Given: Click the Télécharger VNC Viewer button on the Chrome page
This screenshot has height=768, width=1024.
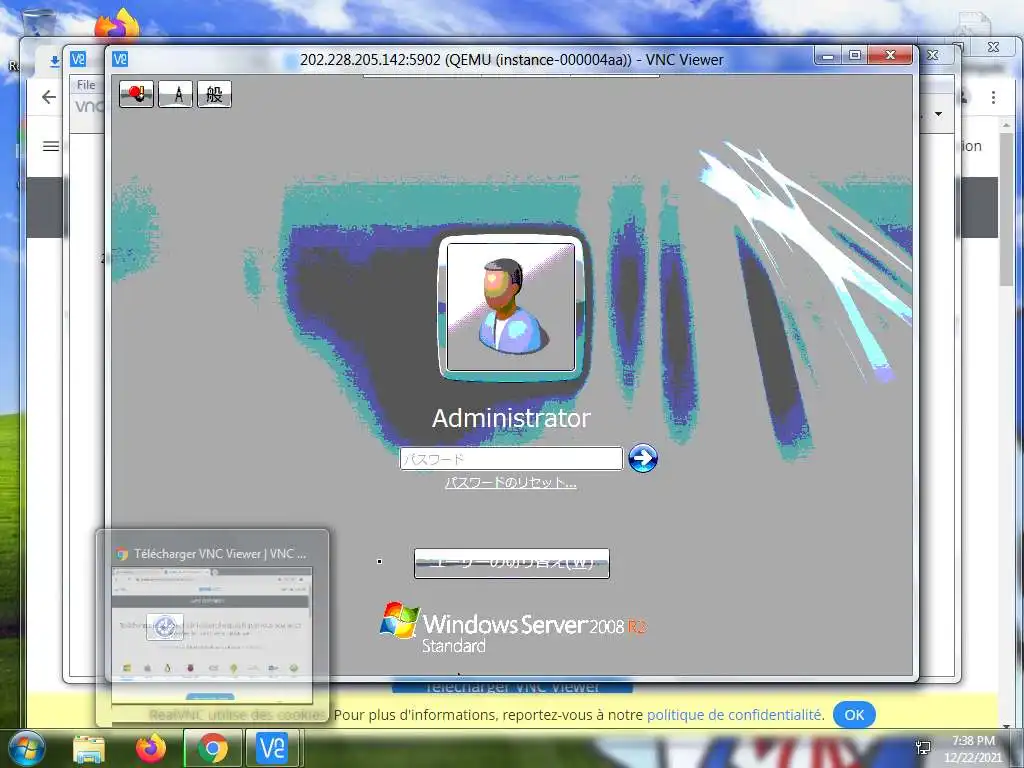Looking at the screenshot, I should coord(513,687).
